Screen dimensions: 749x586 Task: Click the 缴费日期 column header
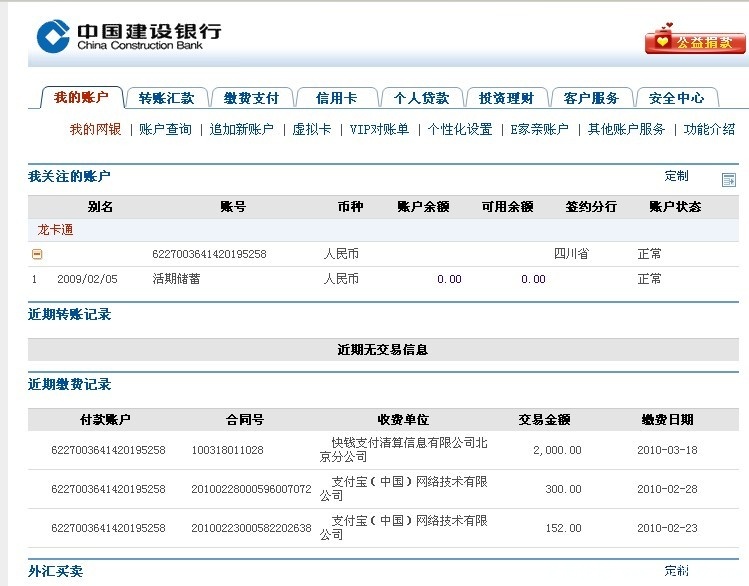[x=667, y=420]
